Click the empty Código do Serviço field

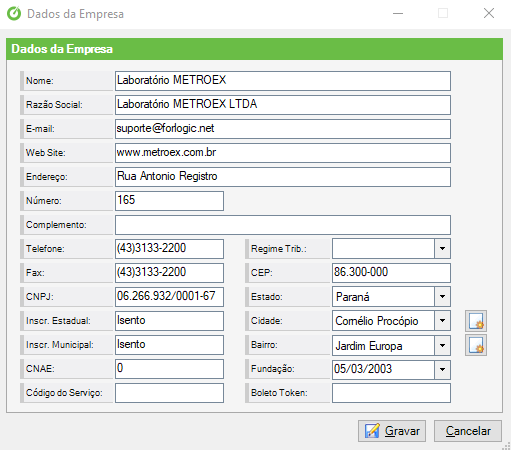[x=169, y=393]
